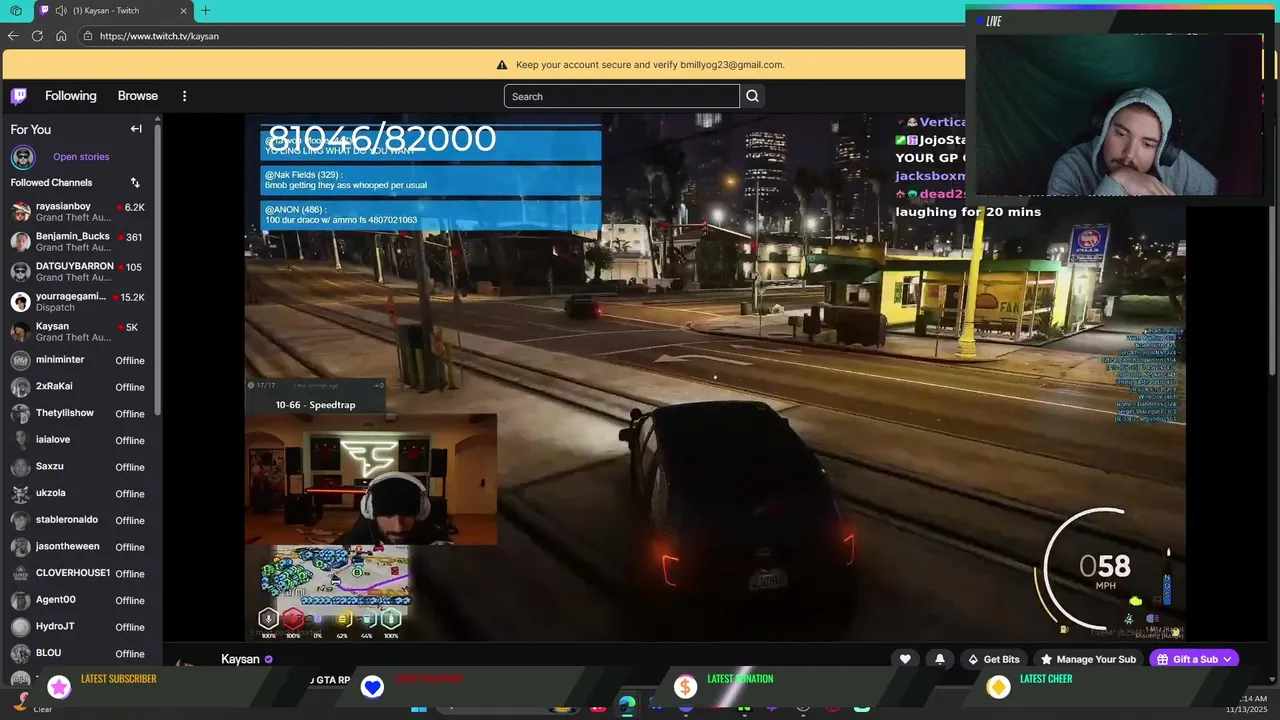This screenshot has height=720, width=1280.
Task: Click Manage Your Sub button
Action: coord(1088,659)
